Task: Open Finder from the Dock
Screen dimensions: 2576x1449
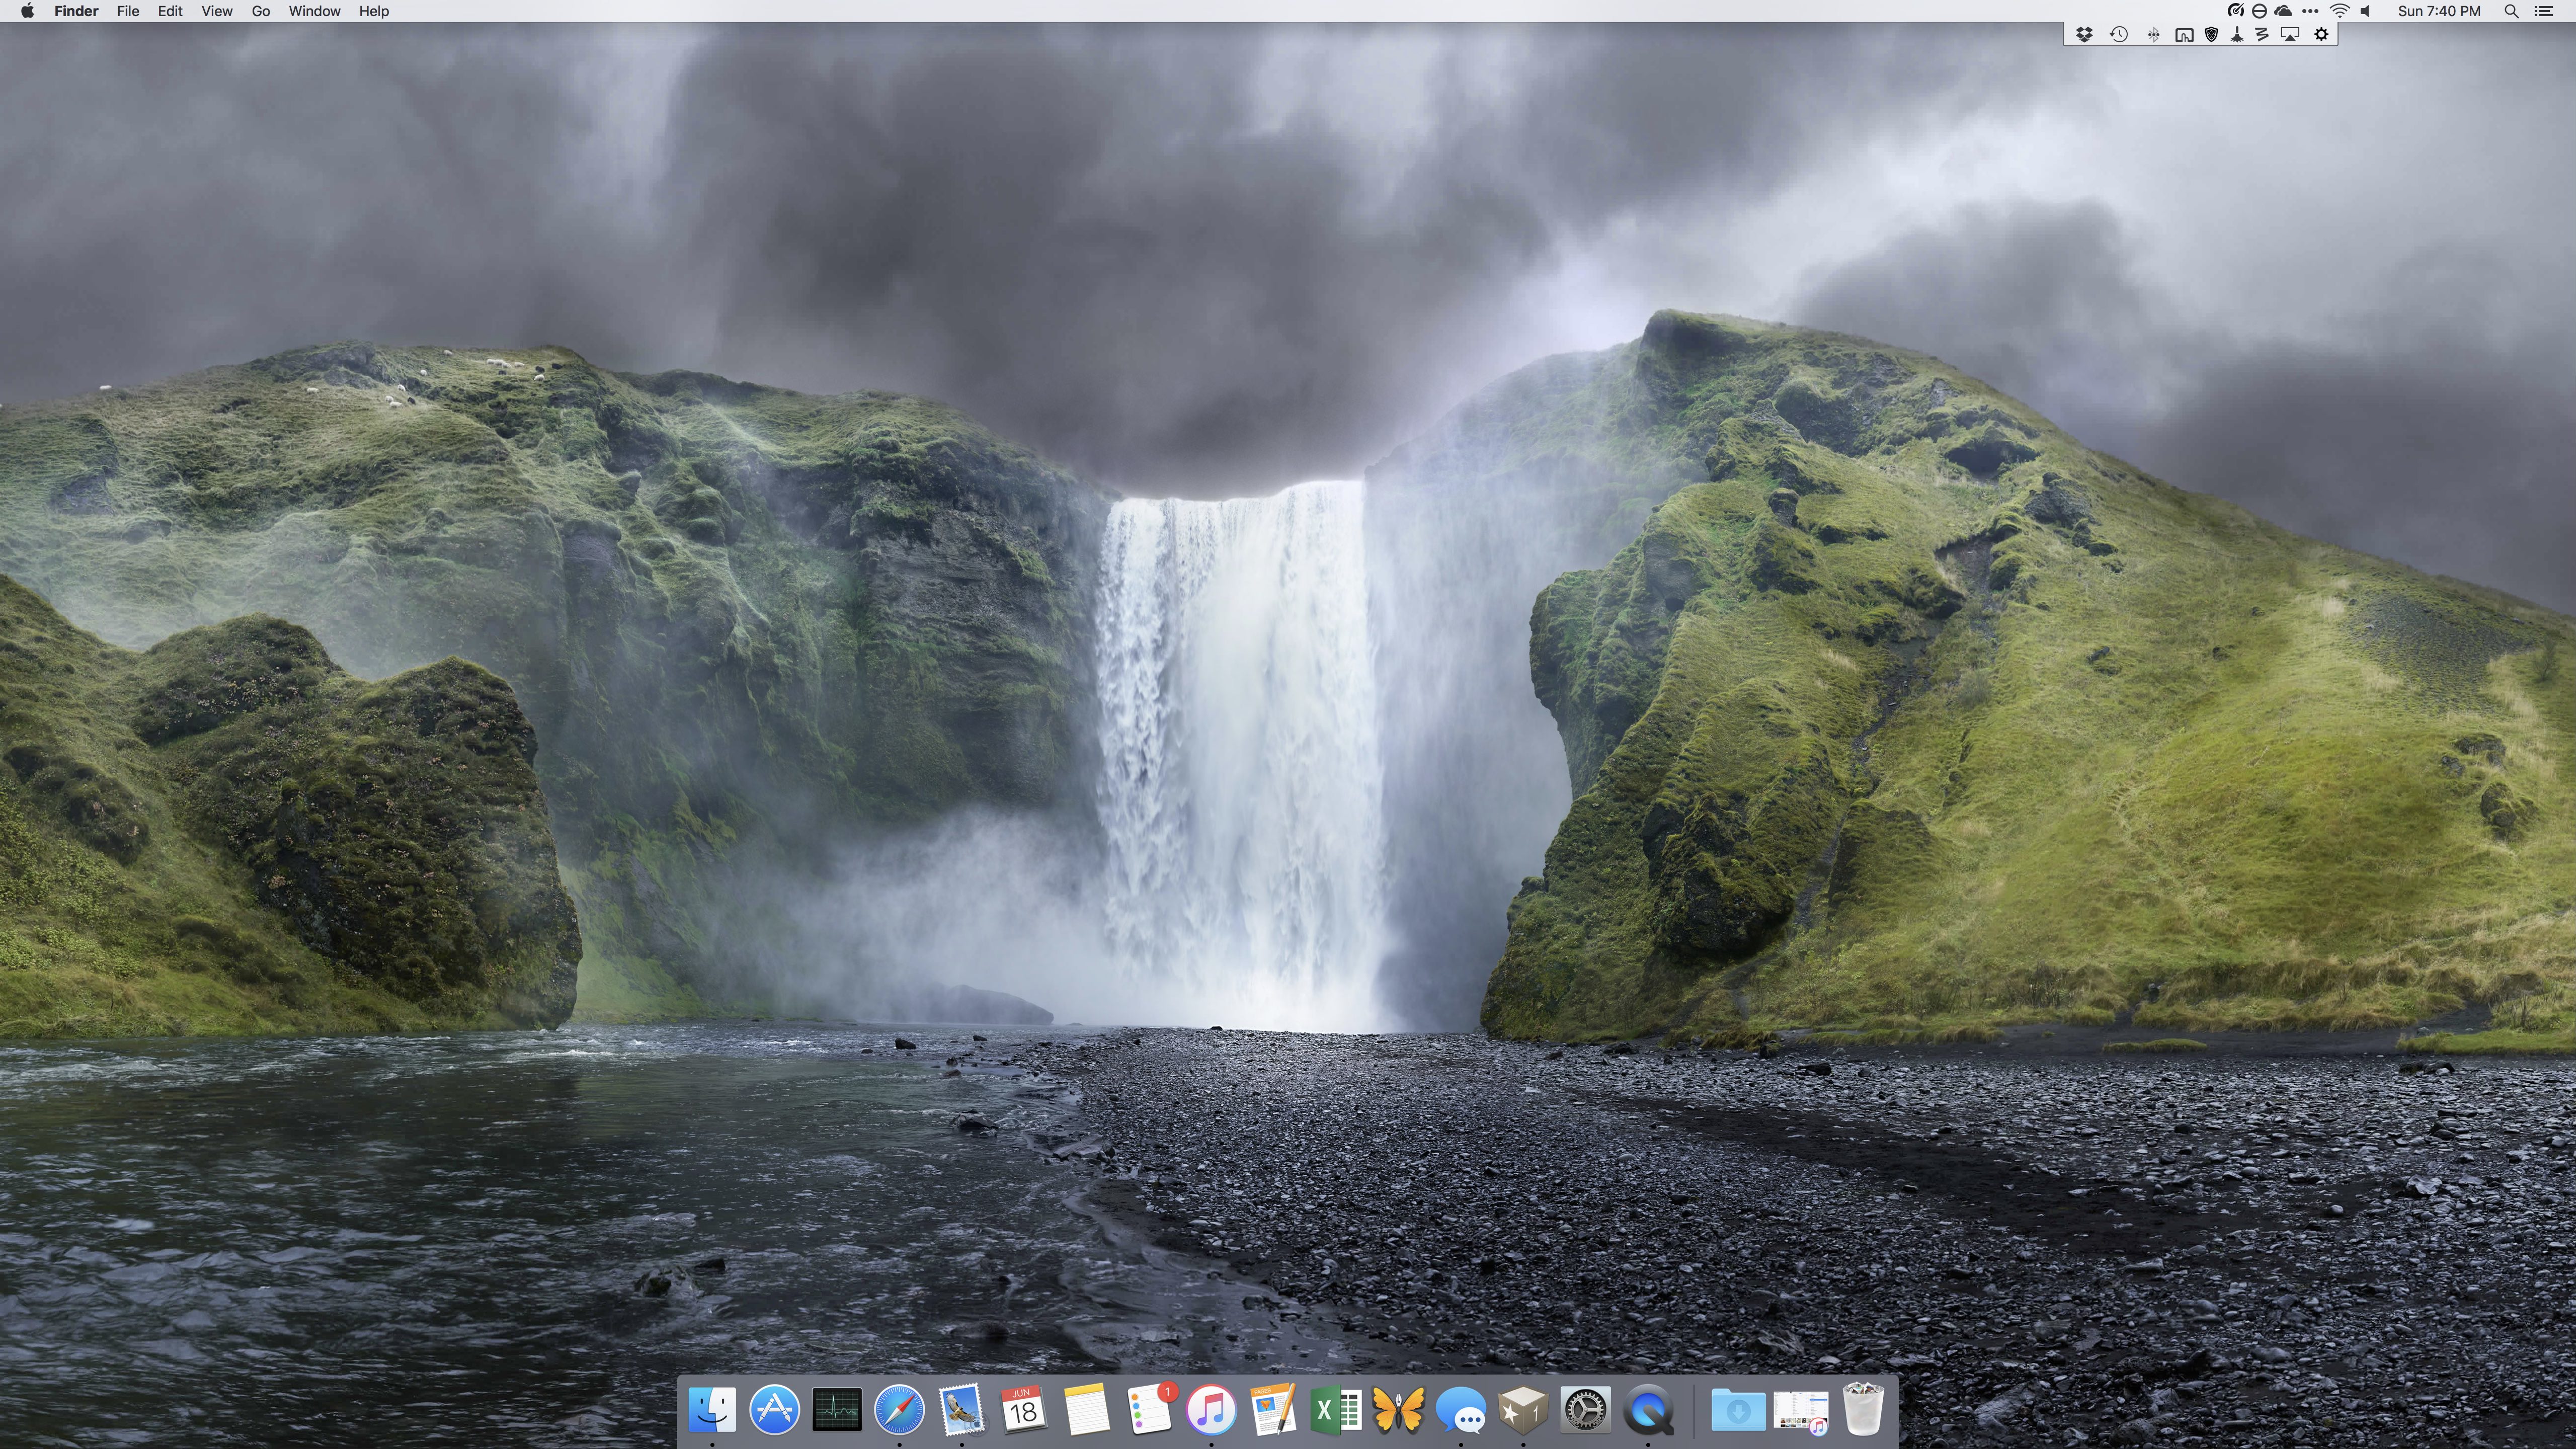Action: click(712, 1410)
